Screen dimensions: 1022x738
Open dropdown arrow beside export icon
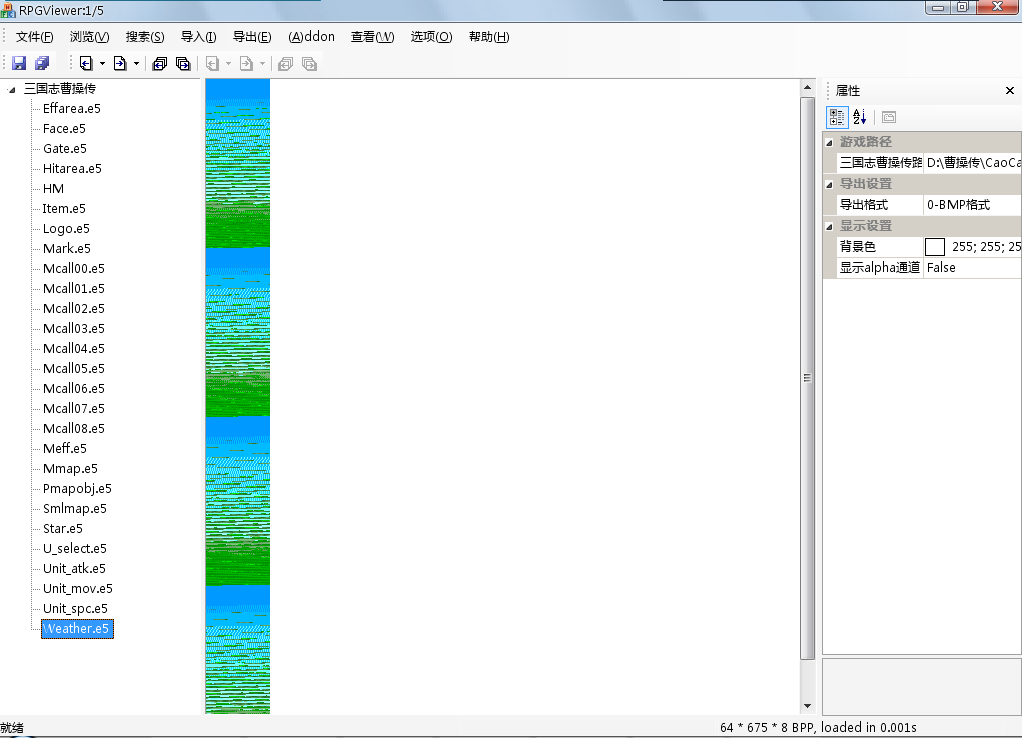[137, 64]
